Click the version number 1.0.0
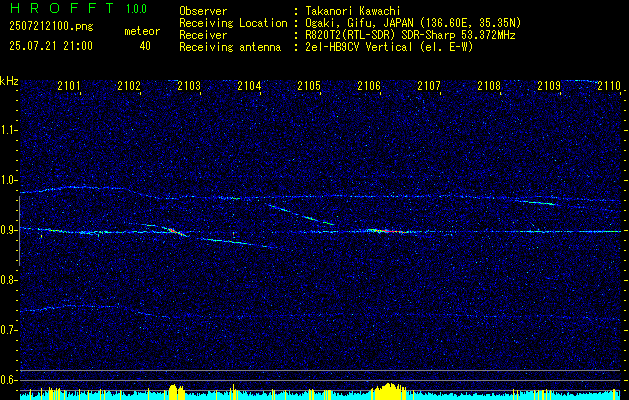This screenshot has width=629, height=400. (x=136, y=9)
